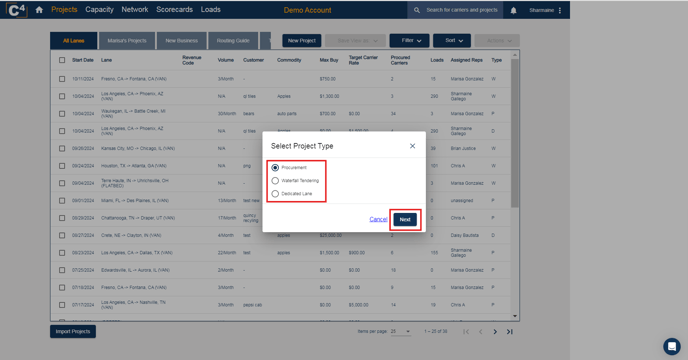Click the Next button
Image resolution: width=688 pixels, height=360 pixels.
pyautogui.click(x=405, y=220)
